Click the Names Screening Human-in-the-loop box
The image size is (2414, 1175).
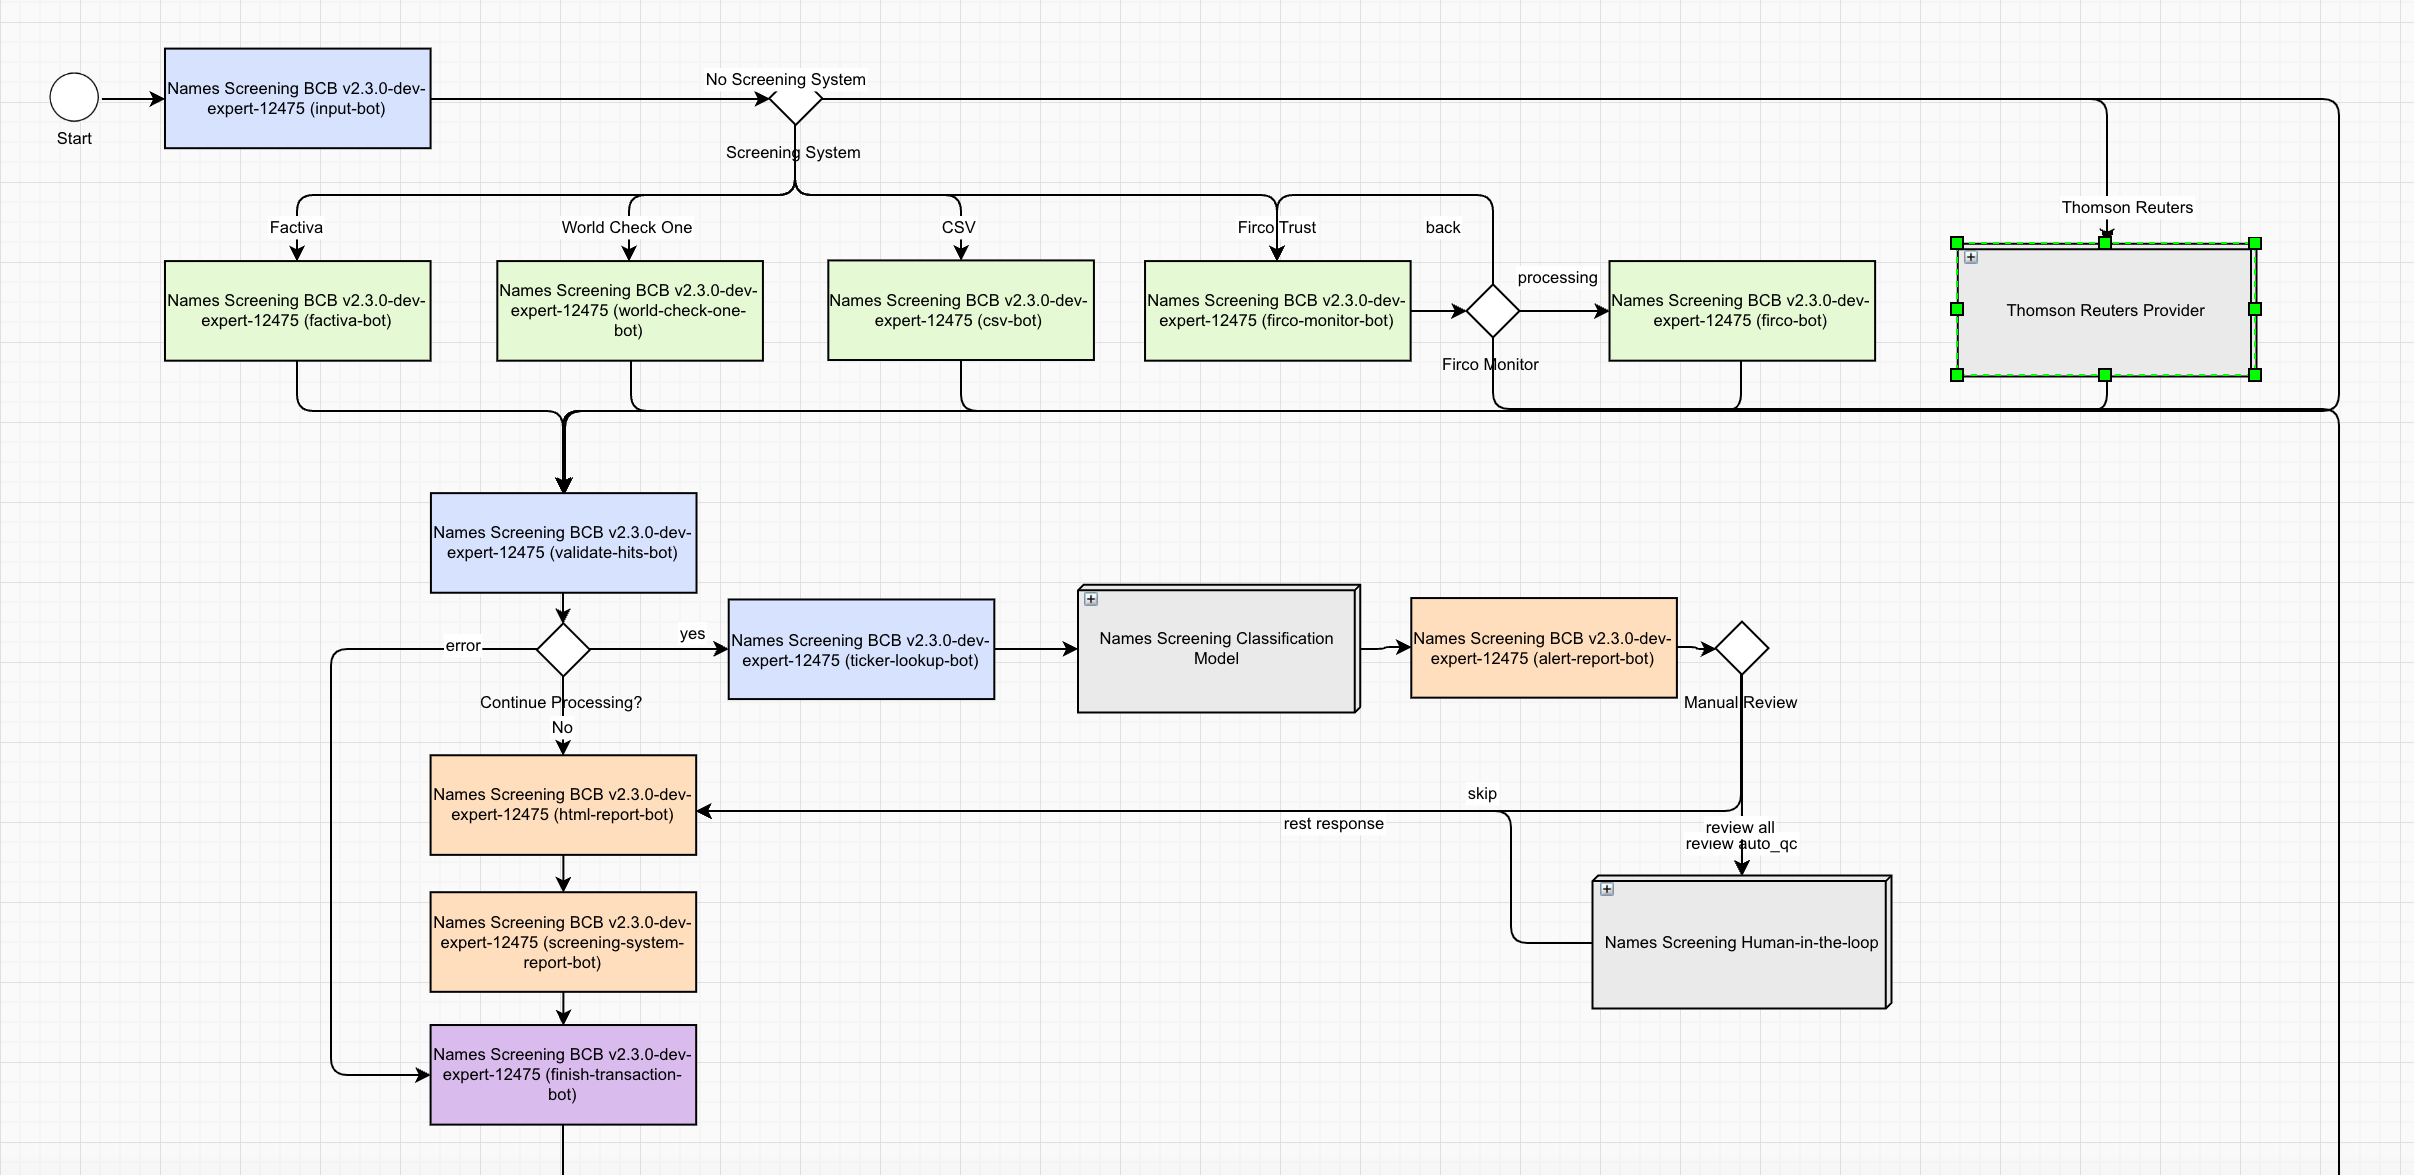coord(1742,942)
